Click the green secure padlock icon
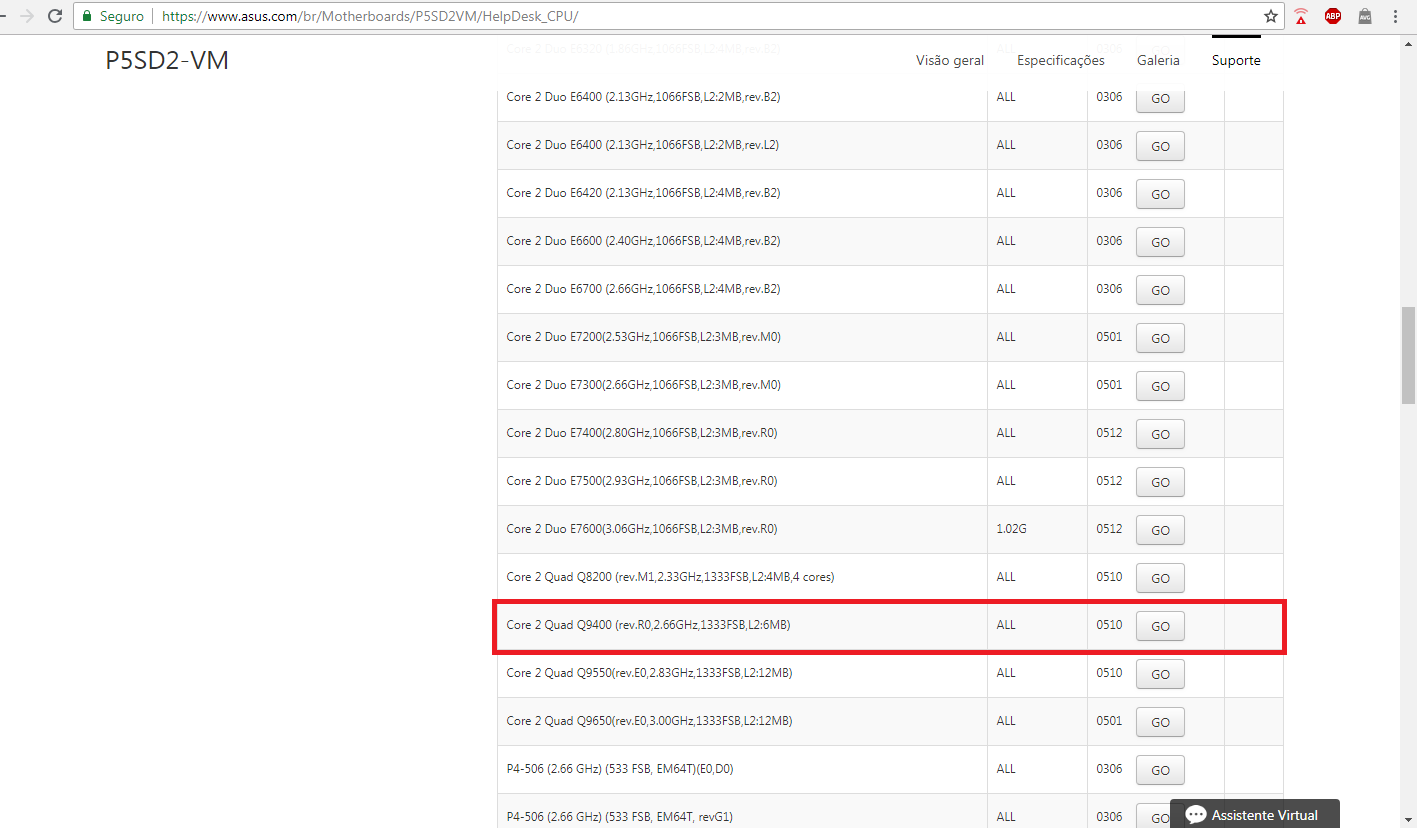This screenshot has width=1417, height=828. (x=88, y=16)
